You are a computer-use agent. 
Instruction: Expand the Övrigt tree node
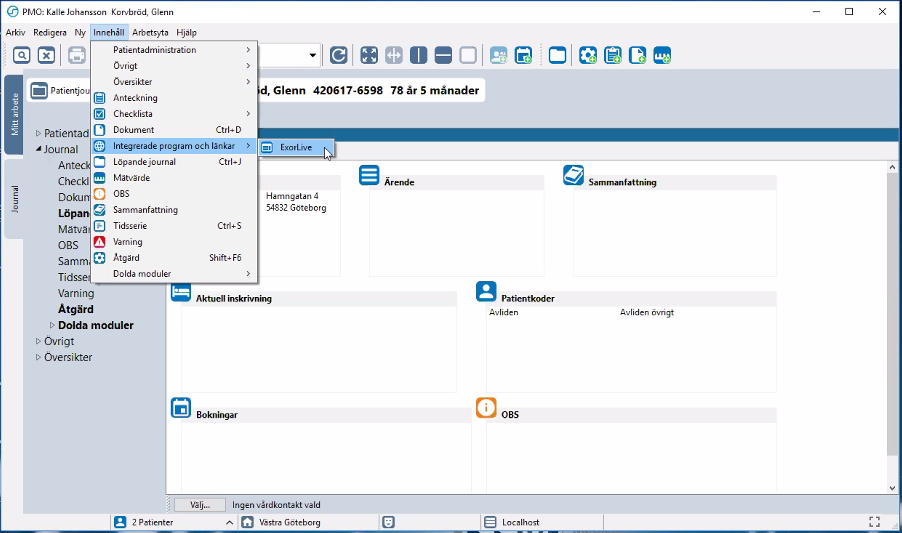[x=39, y=342]
